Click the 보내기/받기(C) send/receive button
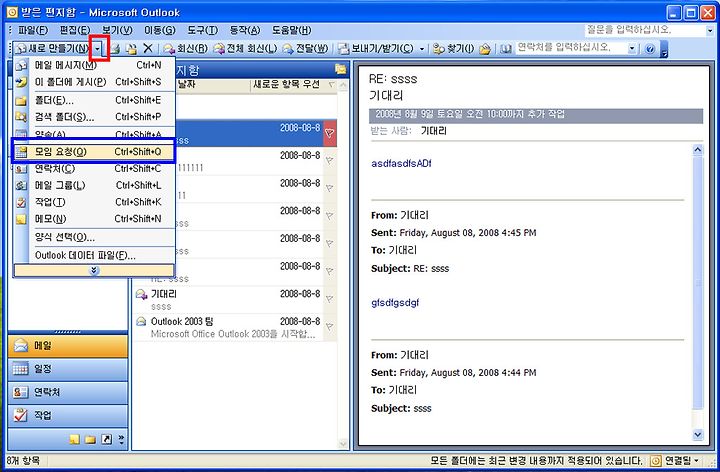 point(376,48)
